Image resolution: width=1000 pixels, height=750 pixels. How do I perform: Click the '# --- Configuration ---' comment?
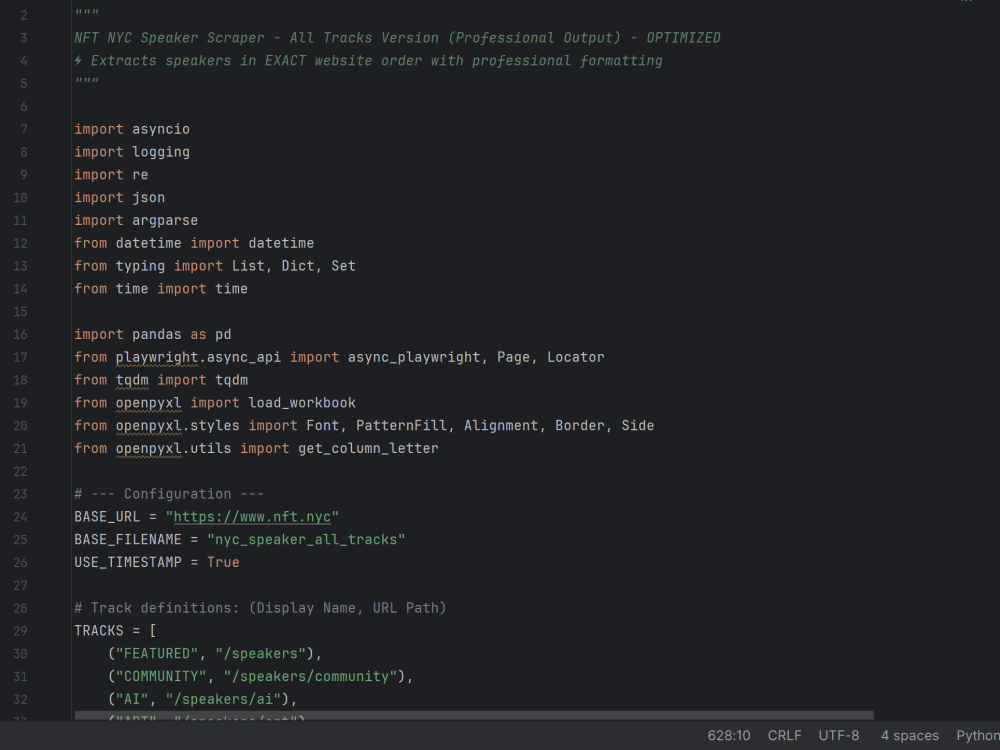coord(169,494)
